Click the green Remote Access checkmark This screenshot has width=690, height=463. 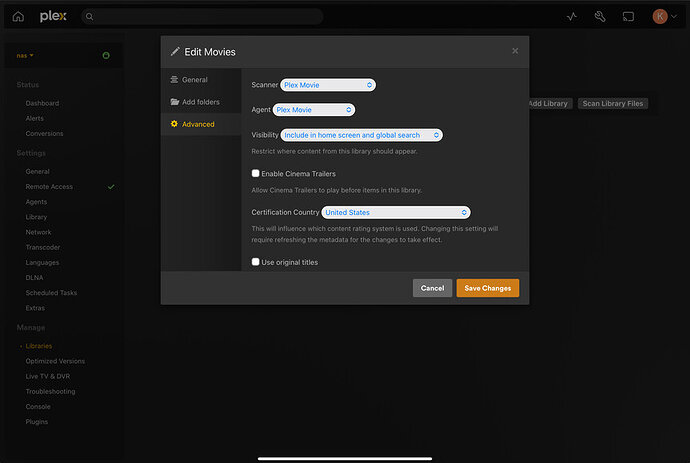111,187
